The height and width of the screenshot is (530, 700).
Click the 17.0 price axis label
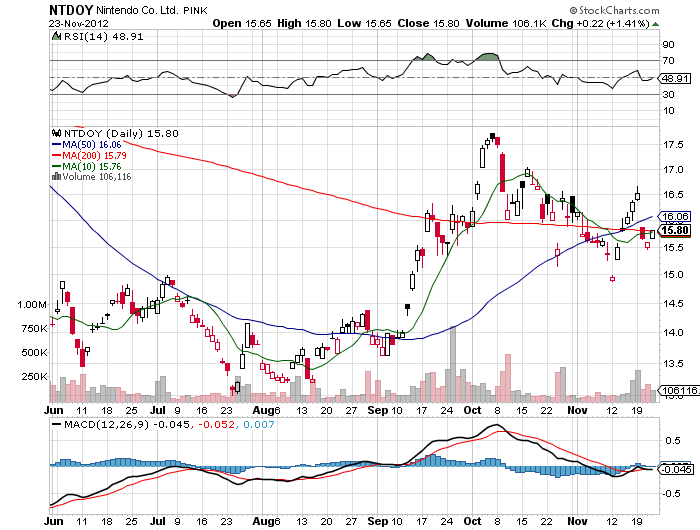click(x=673, y=170)
